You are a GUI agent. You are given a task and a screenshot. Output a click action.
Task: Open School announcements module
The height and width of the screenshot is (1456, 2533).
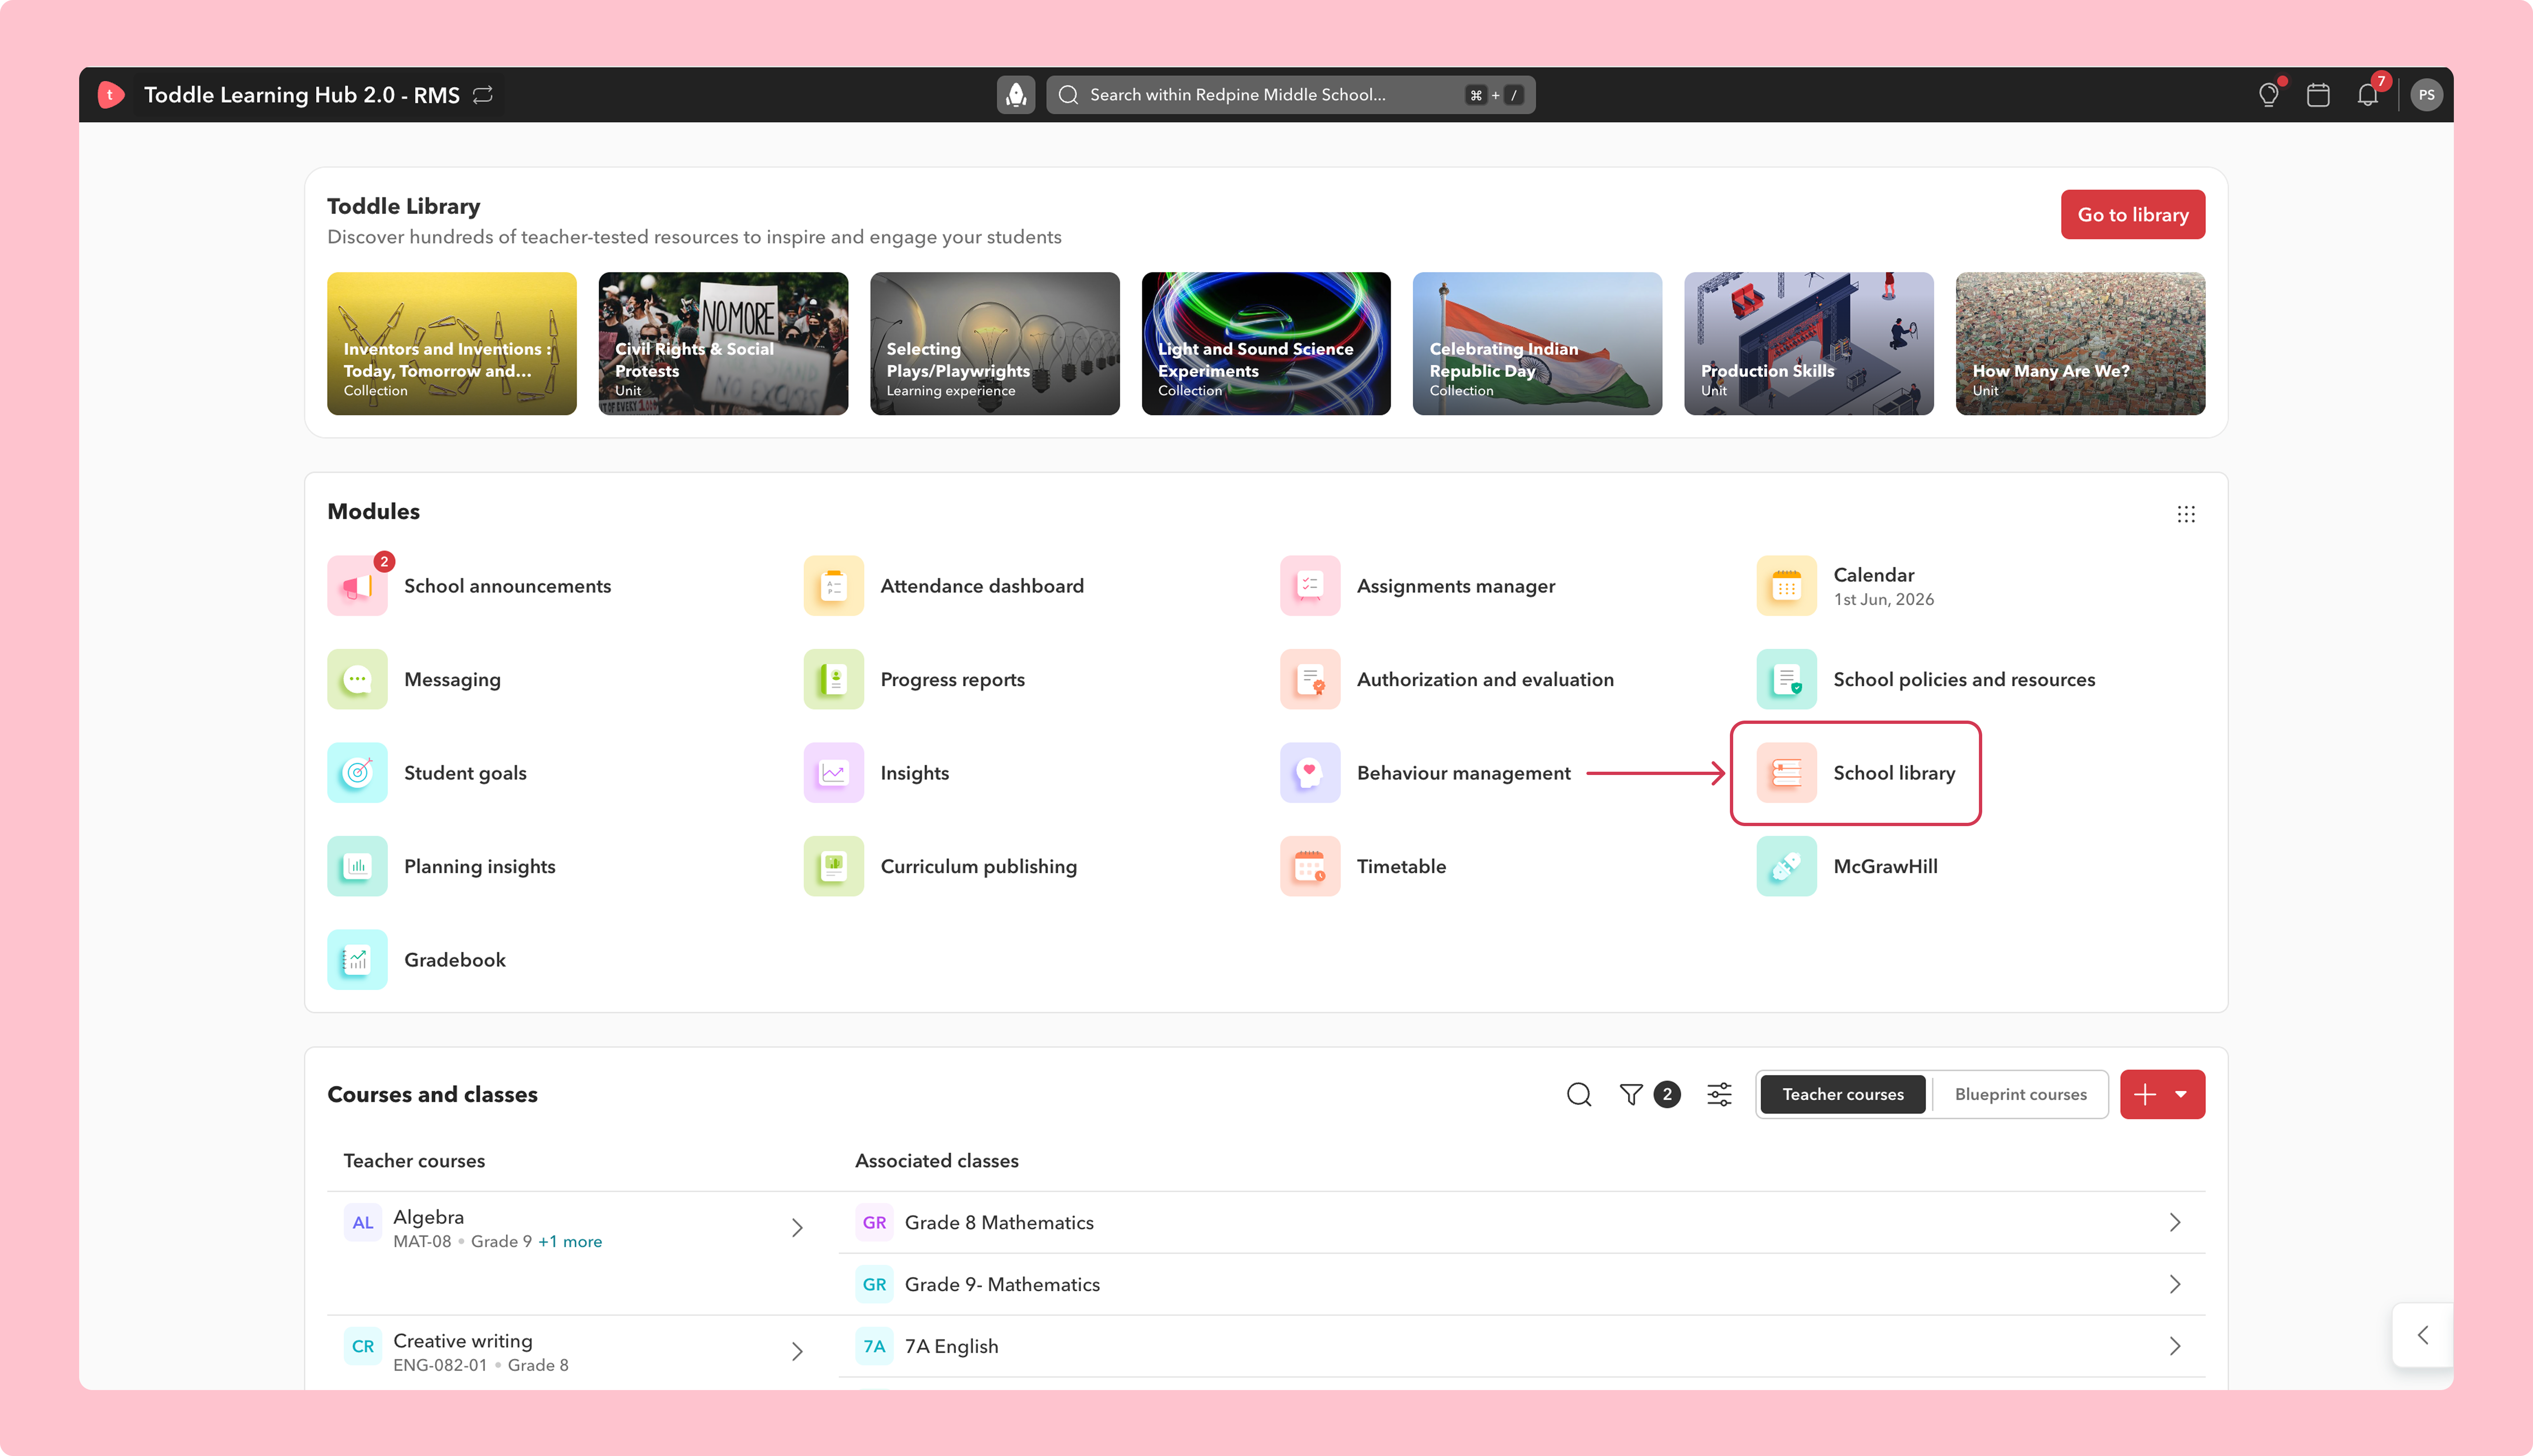tap(469, 586)
